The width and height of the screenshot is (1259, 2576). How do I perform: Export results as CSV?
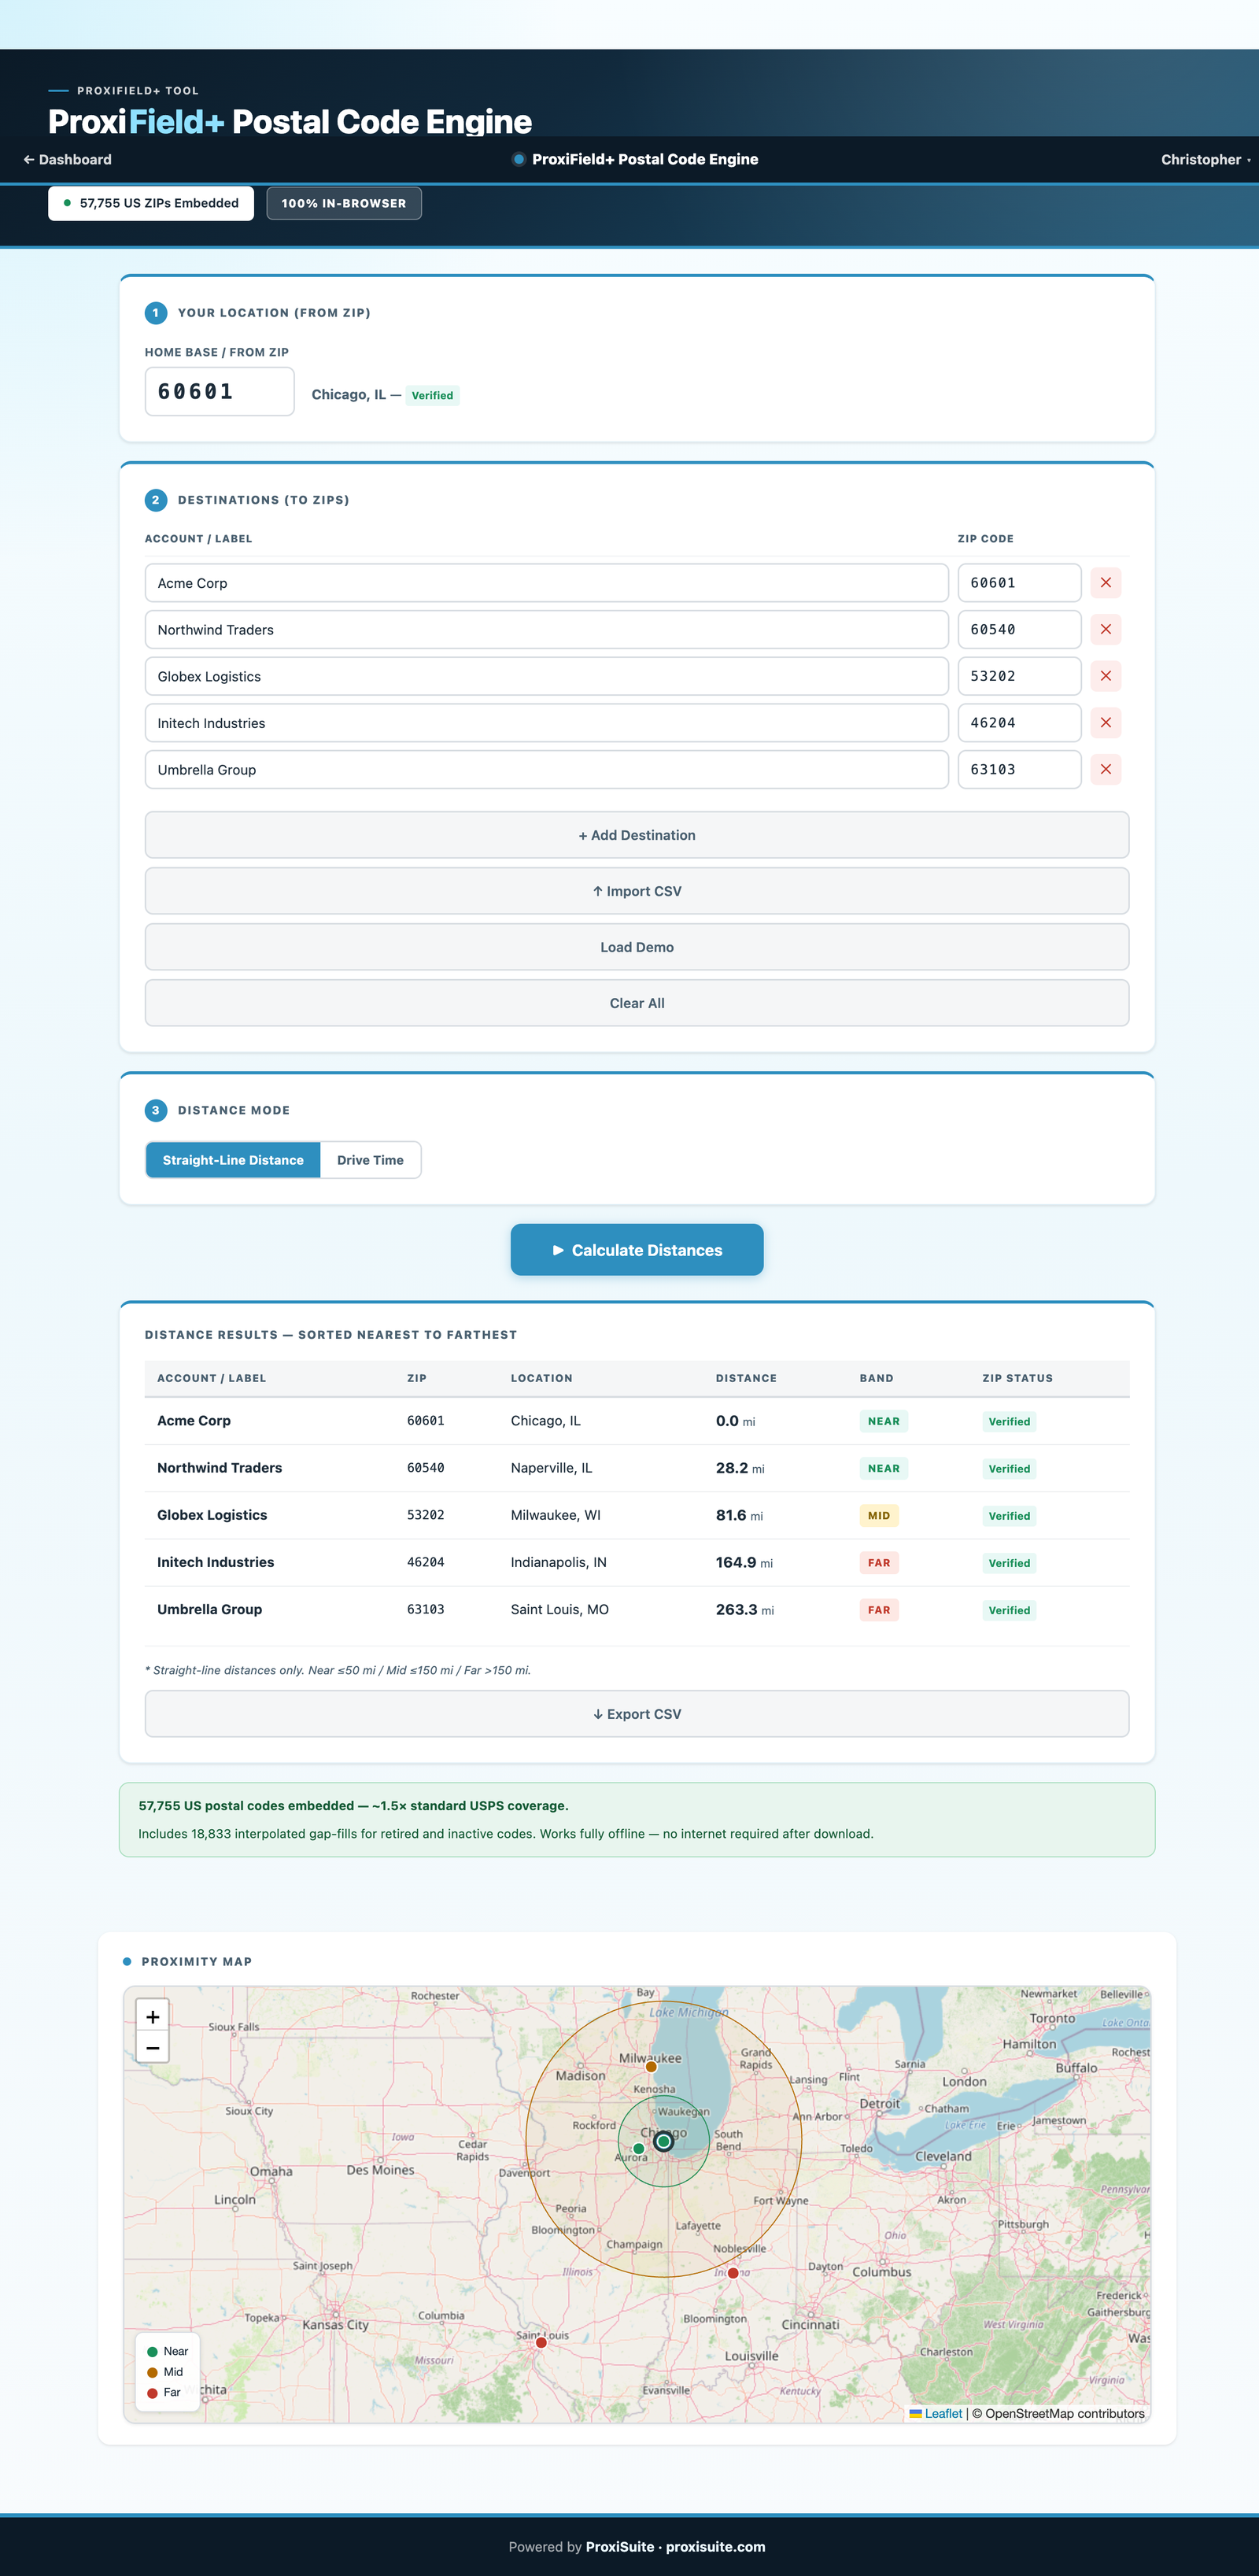(x=637, y=1714)
